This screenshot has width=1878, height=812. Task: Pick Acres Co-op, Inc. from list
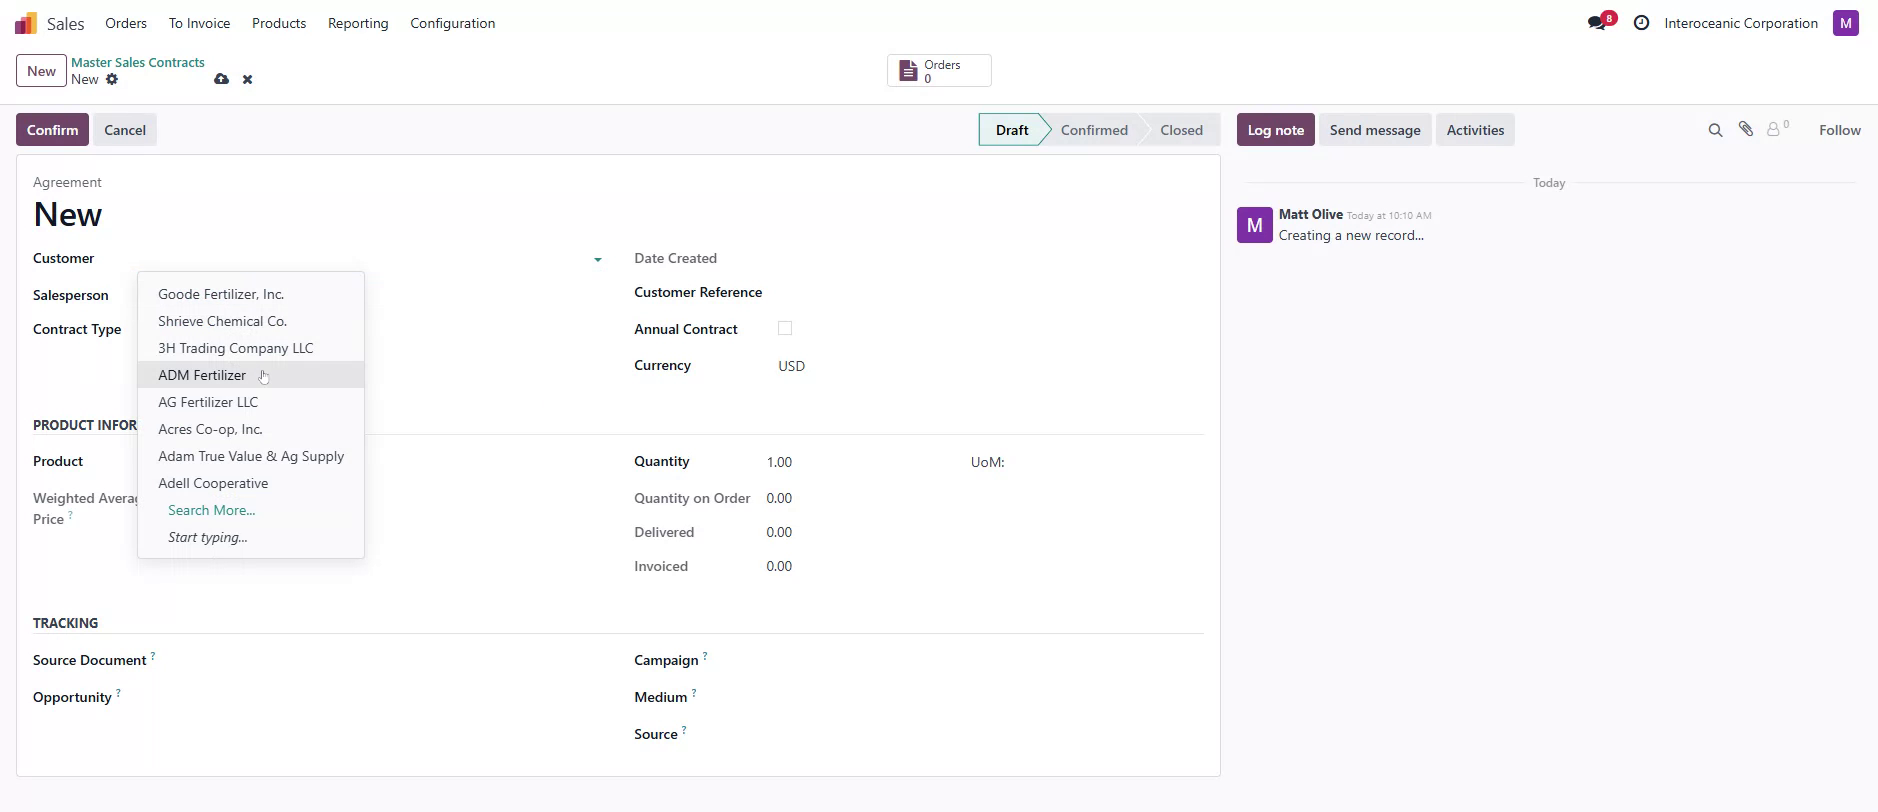point(251,429)
